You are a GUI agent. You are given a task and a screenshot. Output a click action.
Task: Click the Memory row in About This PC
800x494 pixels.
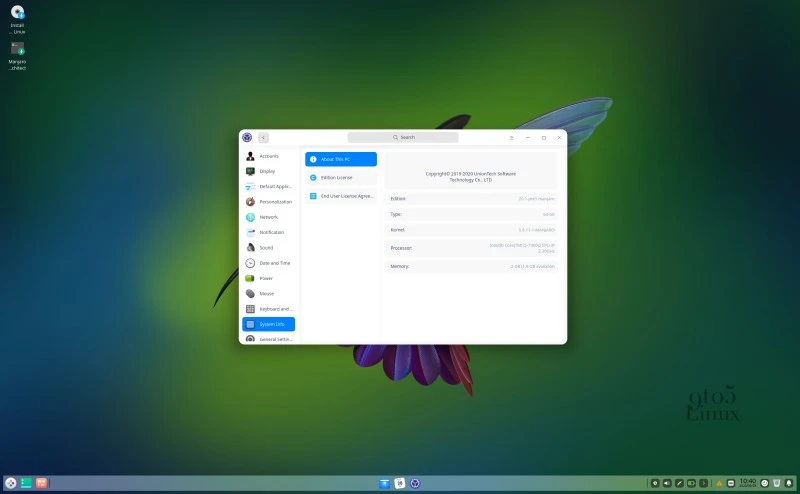471,266
